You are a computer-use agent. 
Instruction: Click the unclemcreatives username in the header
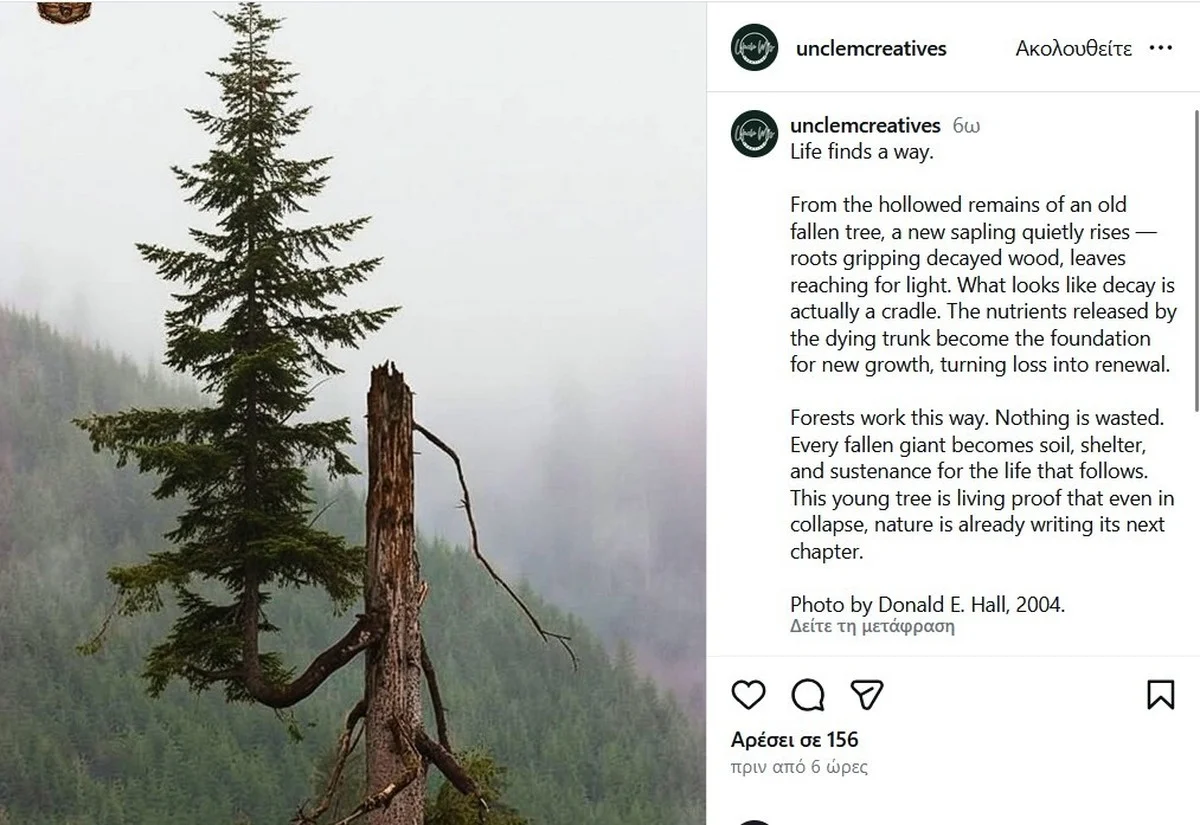[870, 48]
